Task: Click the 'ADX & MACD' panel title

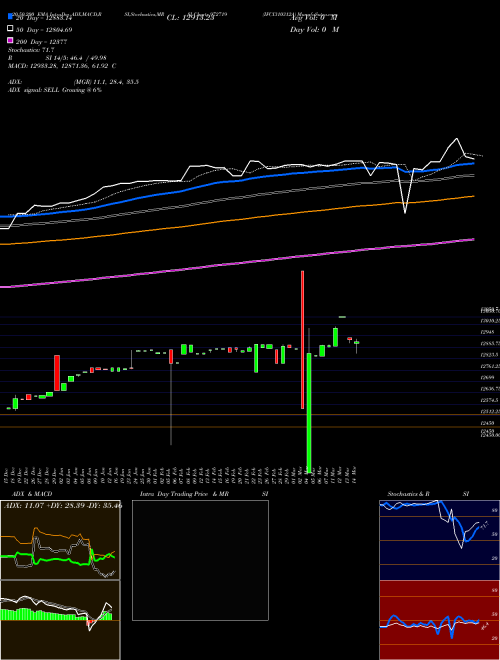Action: click(32, 494)
